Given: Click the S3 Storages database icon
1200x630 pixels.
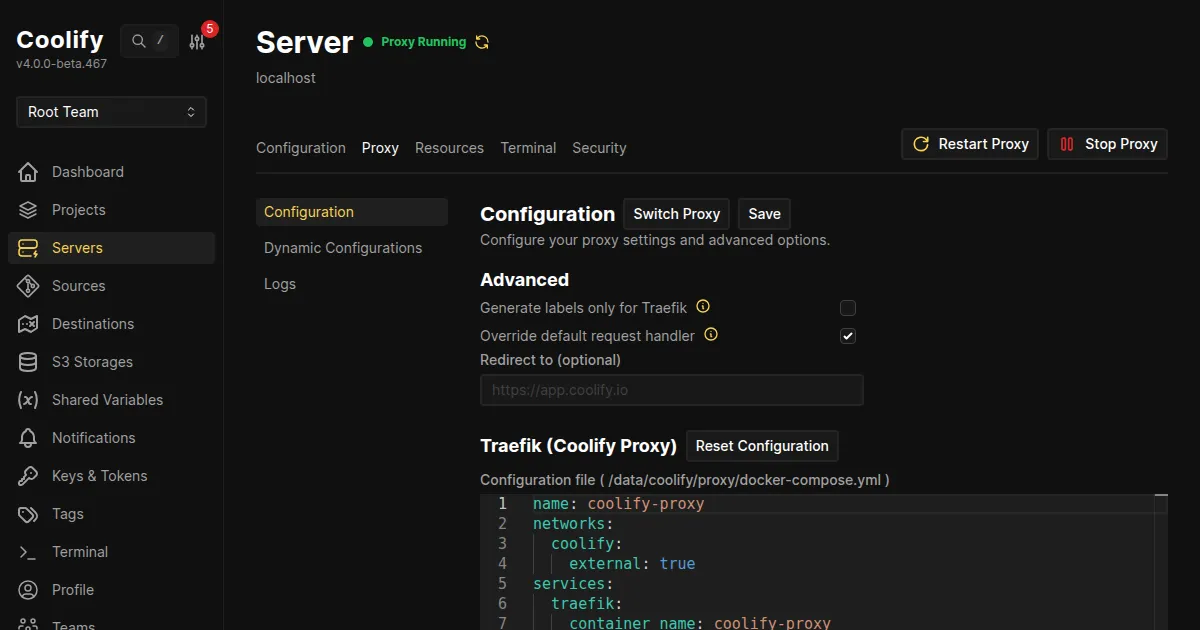Looking at the screenshot, I should 28,362.
